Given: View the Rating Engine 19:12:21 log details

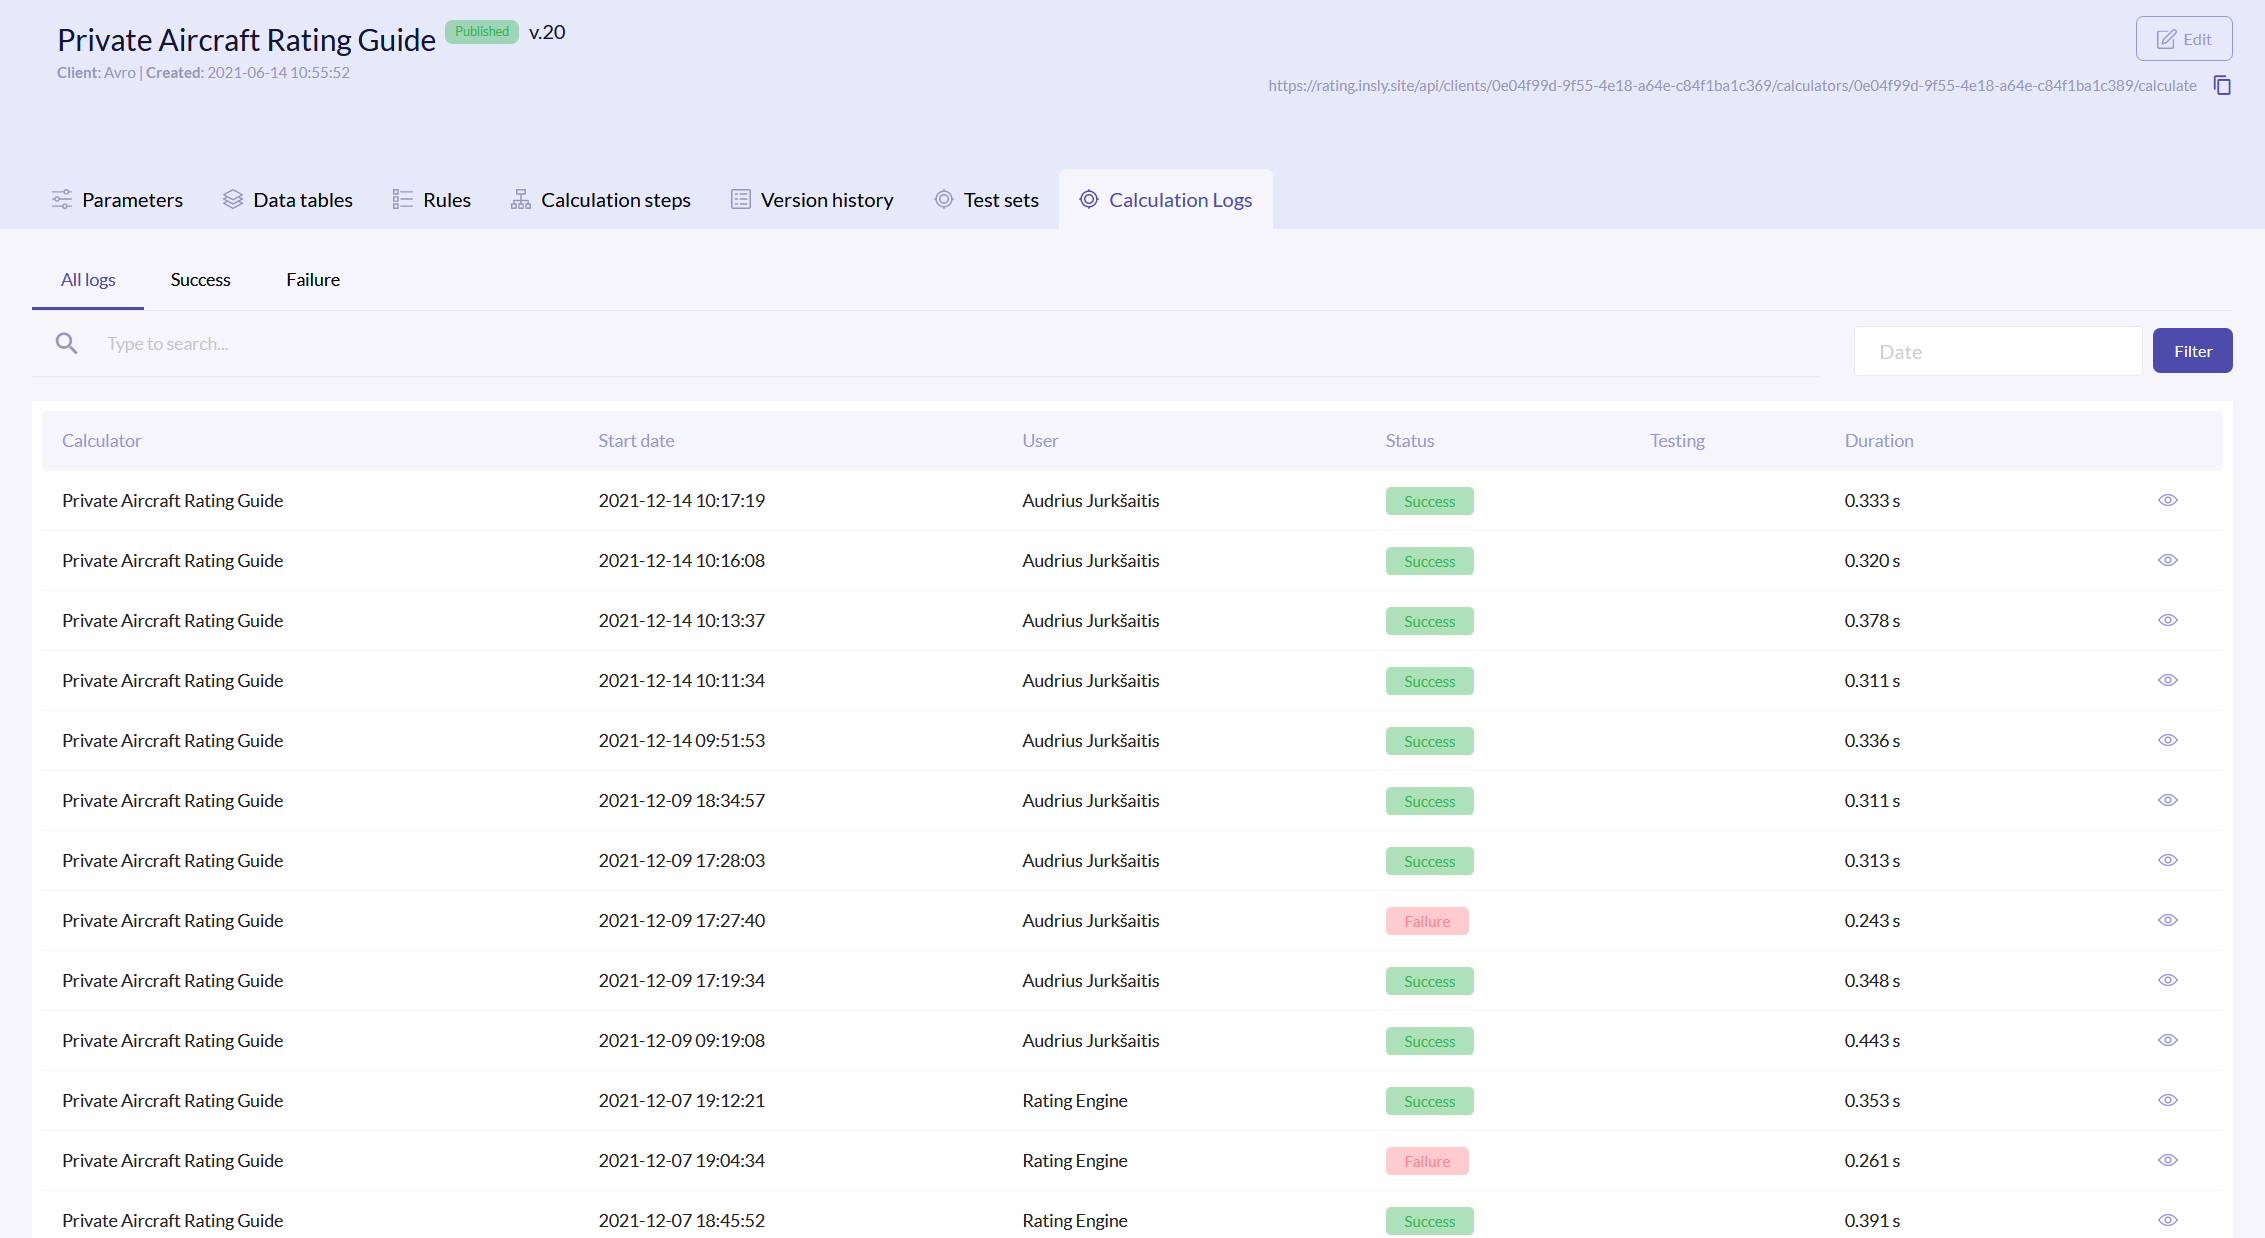Looking at the screenshot, I should click(2168, 1100).
